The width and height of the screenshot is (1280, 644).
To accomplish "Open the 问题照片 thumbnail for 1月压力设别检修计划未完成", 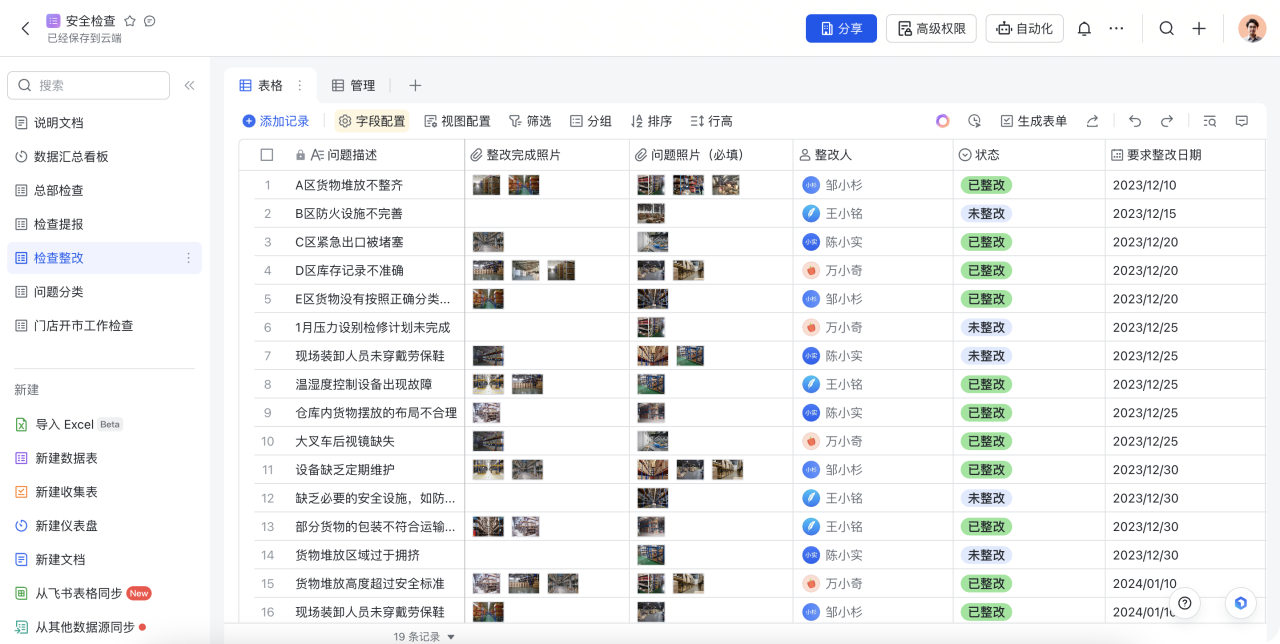I will (652, 327).
